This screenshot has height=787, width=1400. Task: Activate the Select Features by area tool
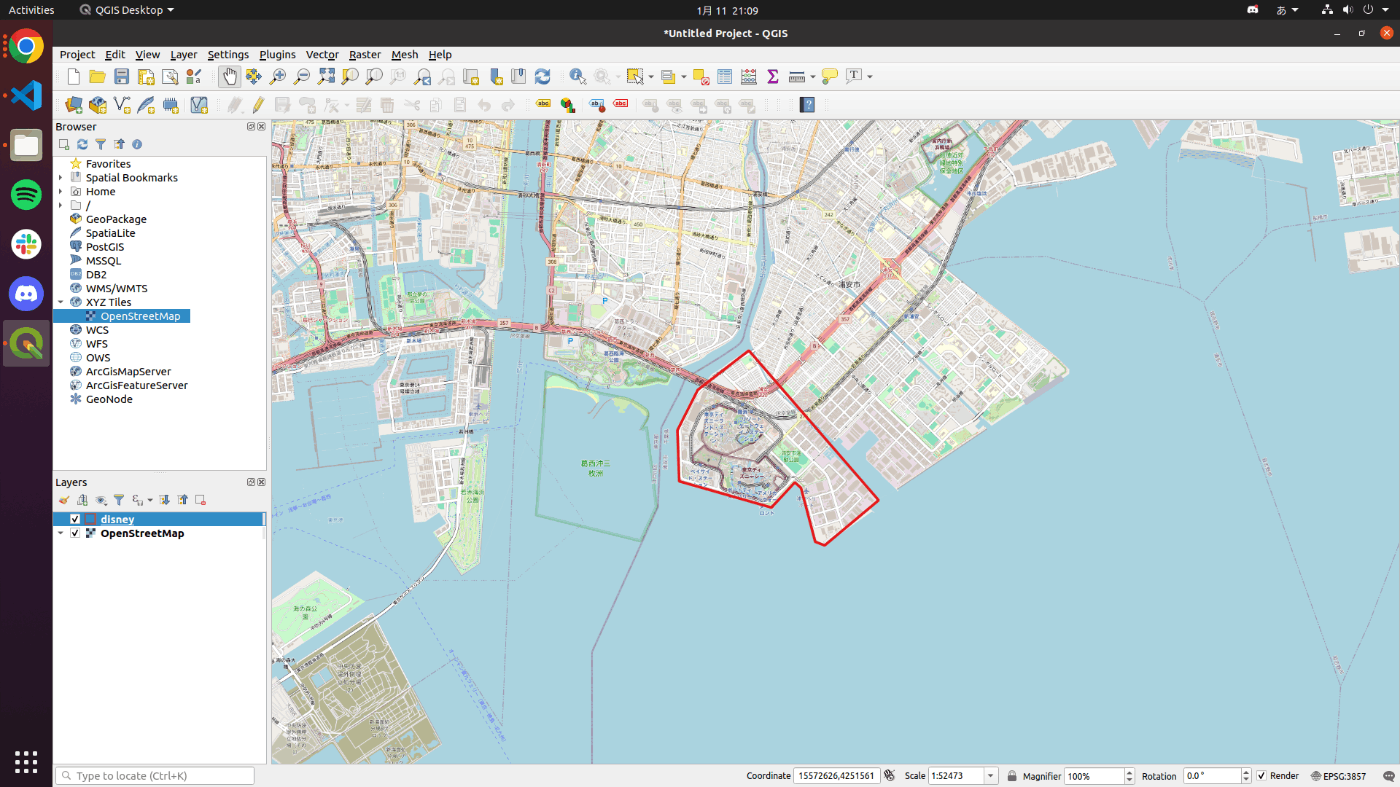click(634, 77)
